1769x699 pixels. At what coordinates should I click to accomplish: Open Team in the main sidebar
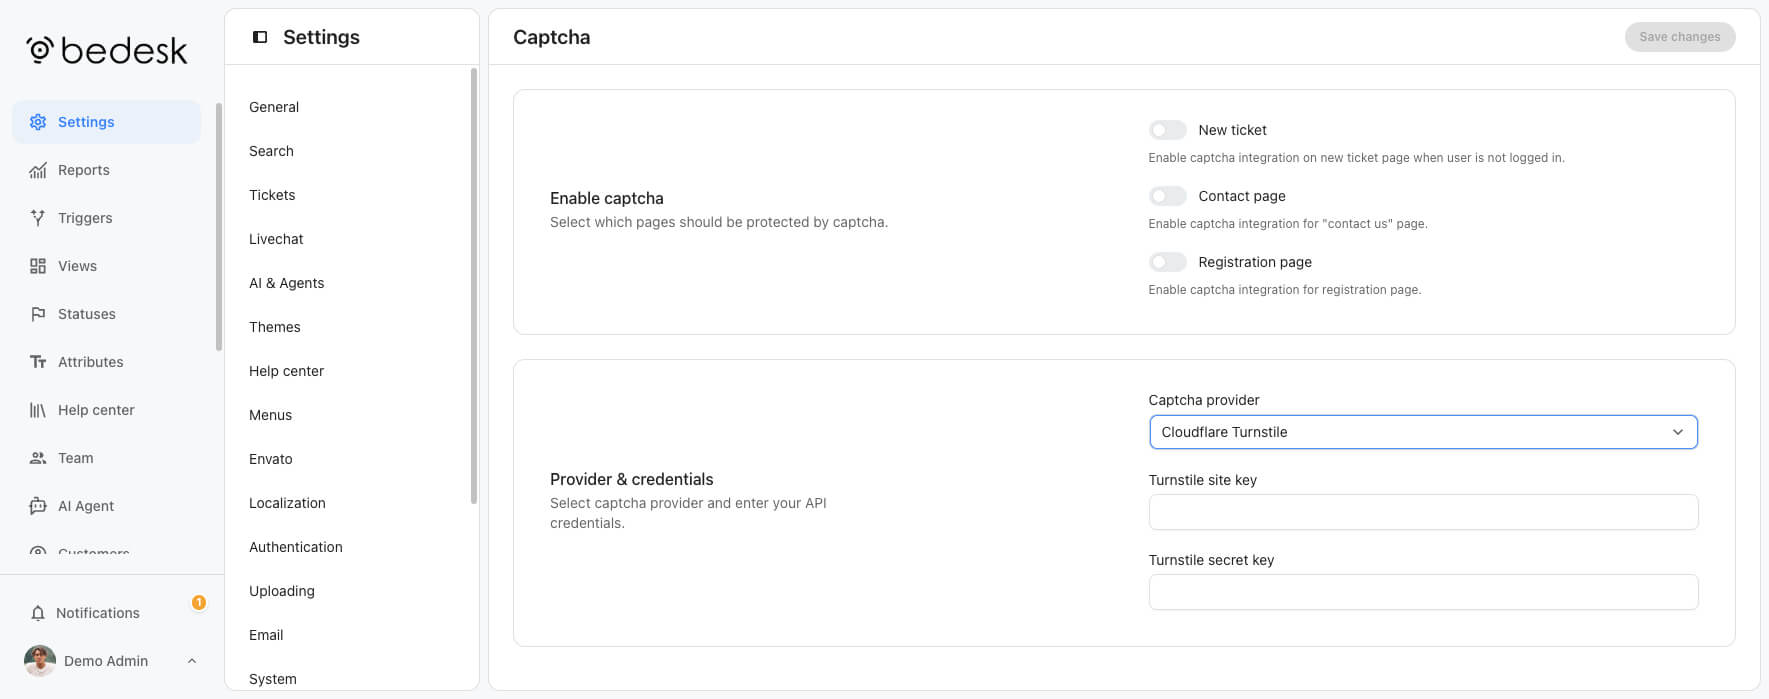pyautogui.click(x=106, y=458)
